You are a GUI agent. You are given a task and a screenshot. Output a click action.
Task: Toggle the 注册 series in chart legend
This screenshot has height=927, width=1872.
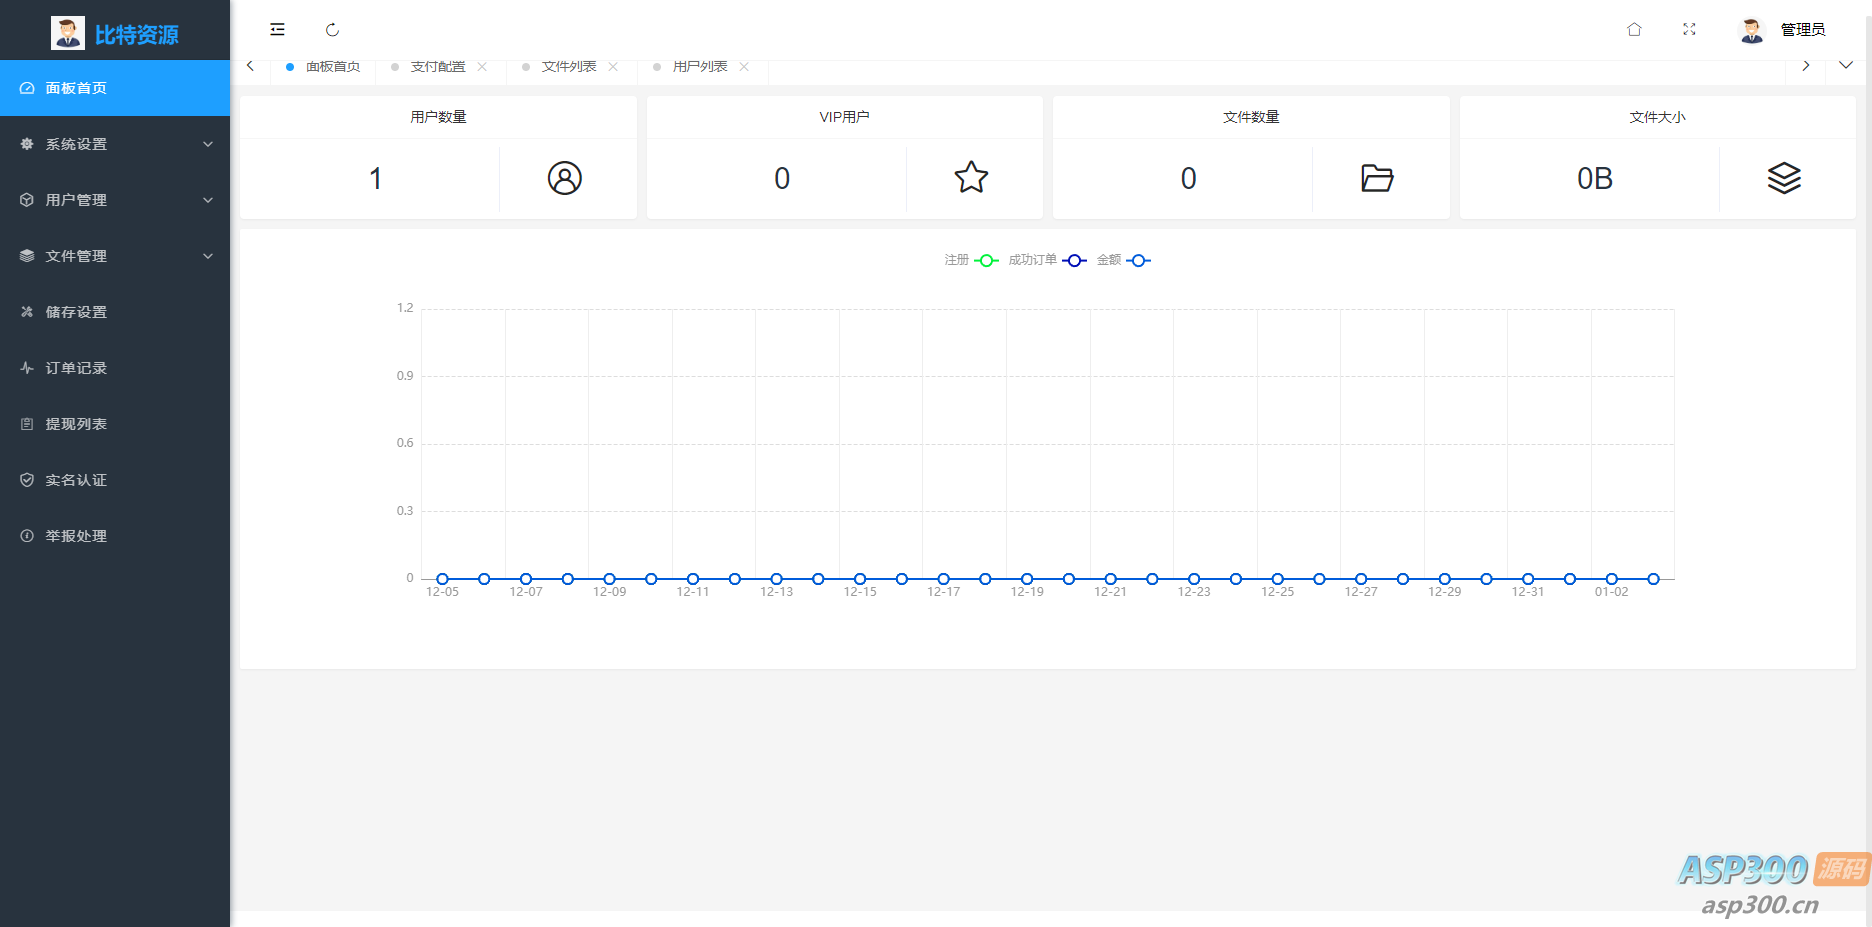click(x=971, y=260)
